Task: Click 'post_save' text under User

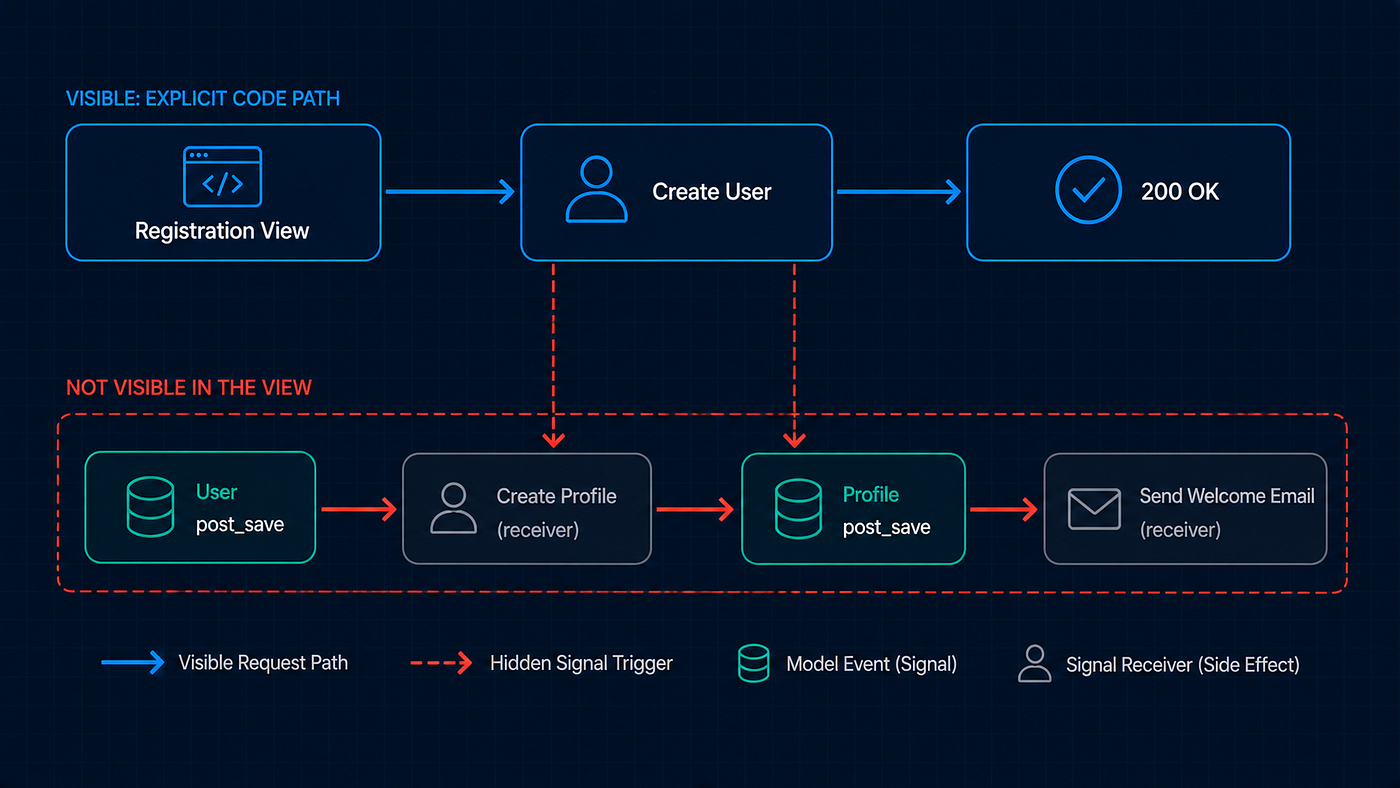Action: 240,525
